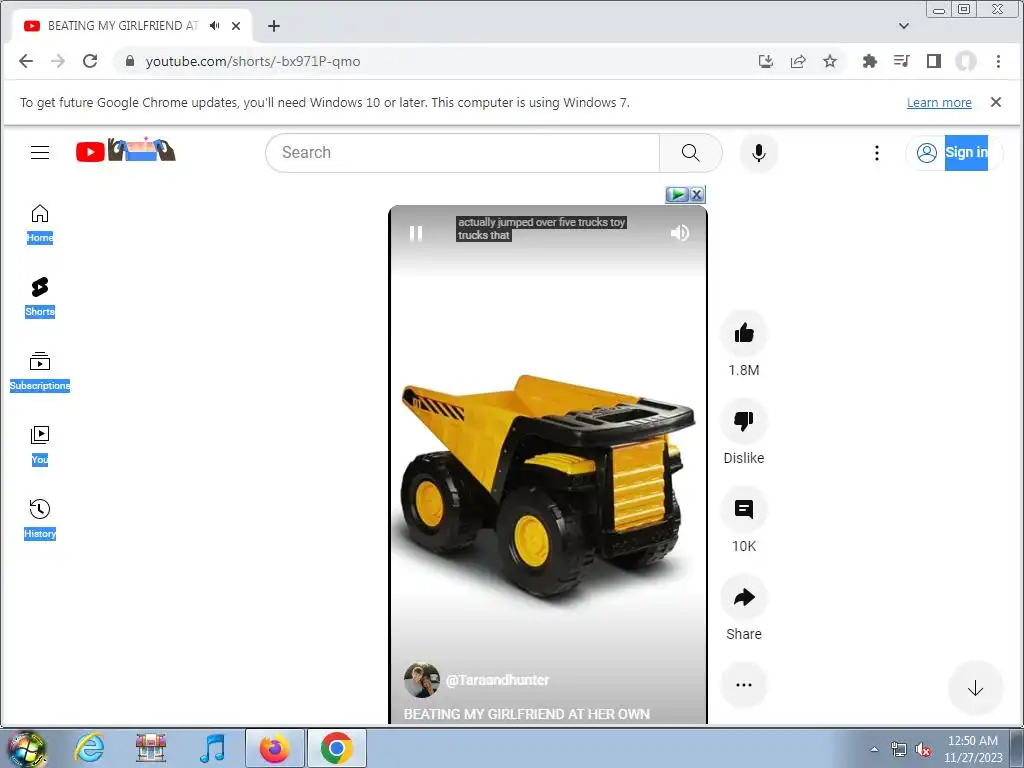The height and width of the screenshot is (768, 1024).
Task: Select the BEATING MY GIRLFRIEND tab
Action: 121,26
